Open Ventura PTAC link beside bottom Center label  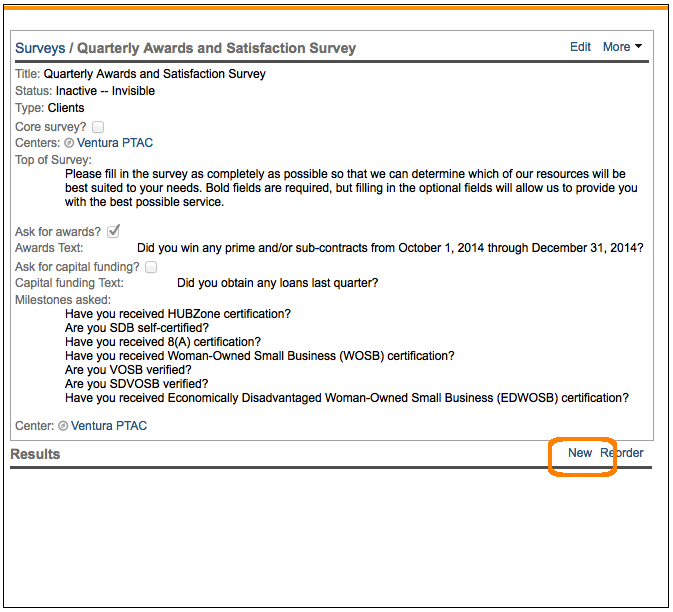tap(109, 426)
